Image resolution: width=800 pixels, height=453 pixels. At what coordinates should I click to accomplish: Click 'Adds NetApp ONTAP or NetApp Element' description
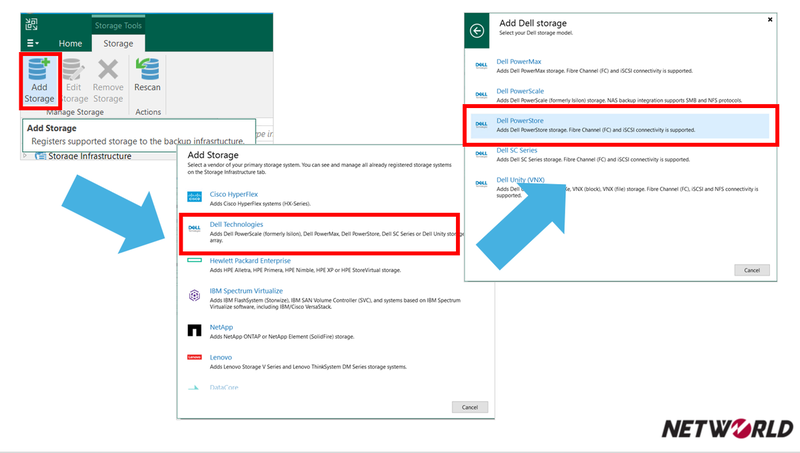pos(282,337)
